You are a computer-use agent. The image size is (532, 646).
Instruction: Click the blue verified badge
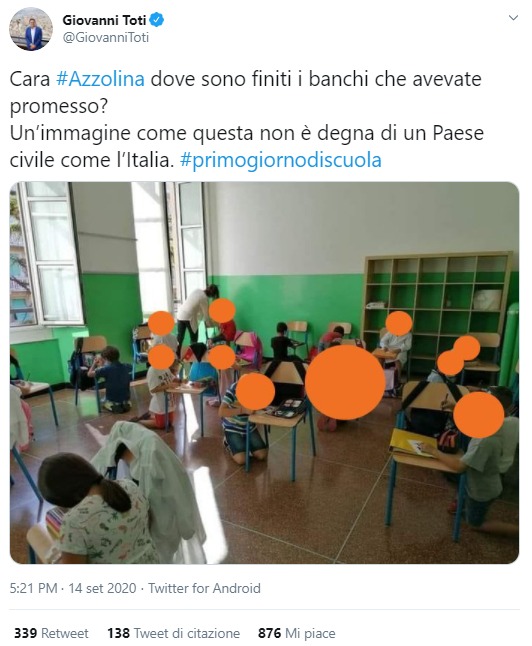pyautogui.click(x=157, y=19)
